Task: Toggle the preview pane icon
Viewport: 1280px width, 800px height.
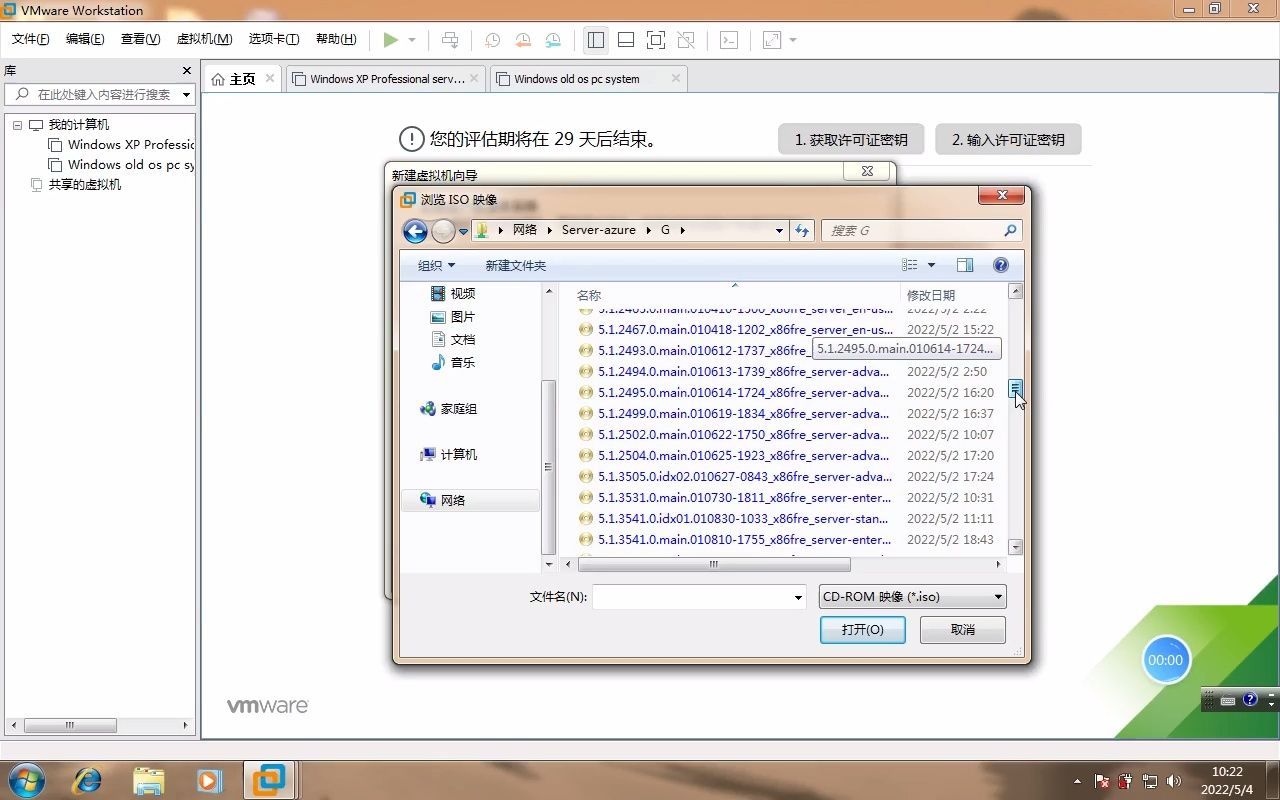Action: tap(965, 265)
